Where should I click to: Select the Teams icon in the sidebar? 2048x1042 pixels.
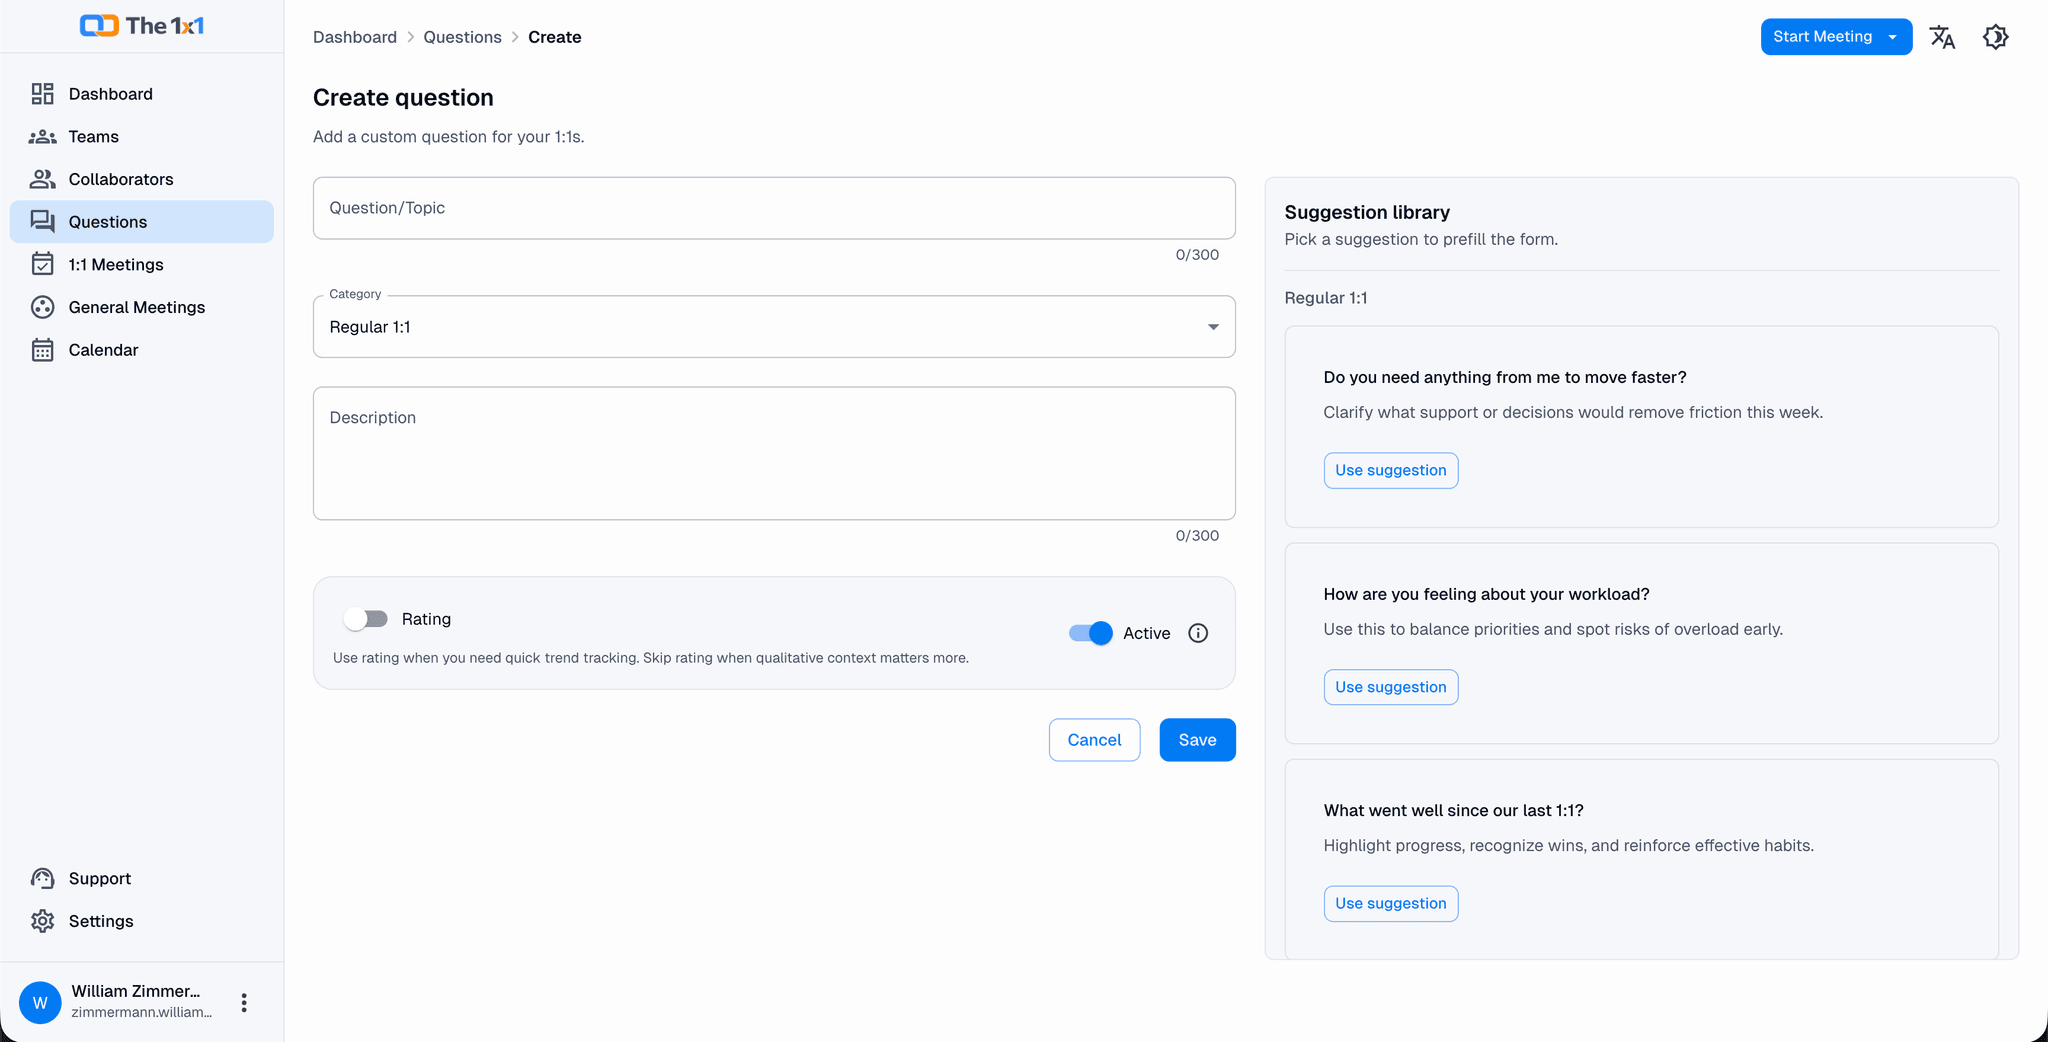[x=43, y=136]
